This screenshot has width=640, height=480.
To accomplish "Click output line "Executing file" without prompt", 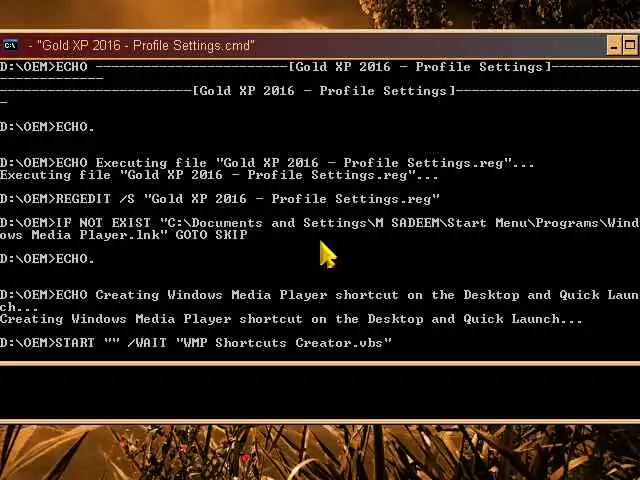I will click(219, 175).
